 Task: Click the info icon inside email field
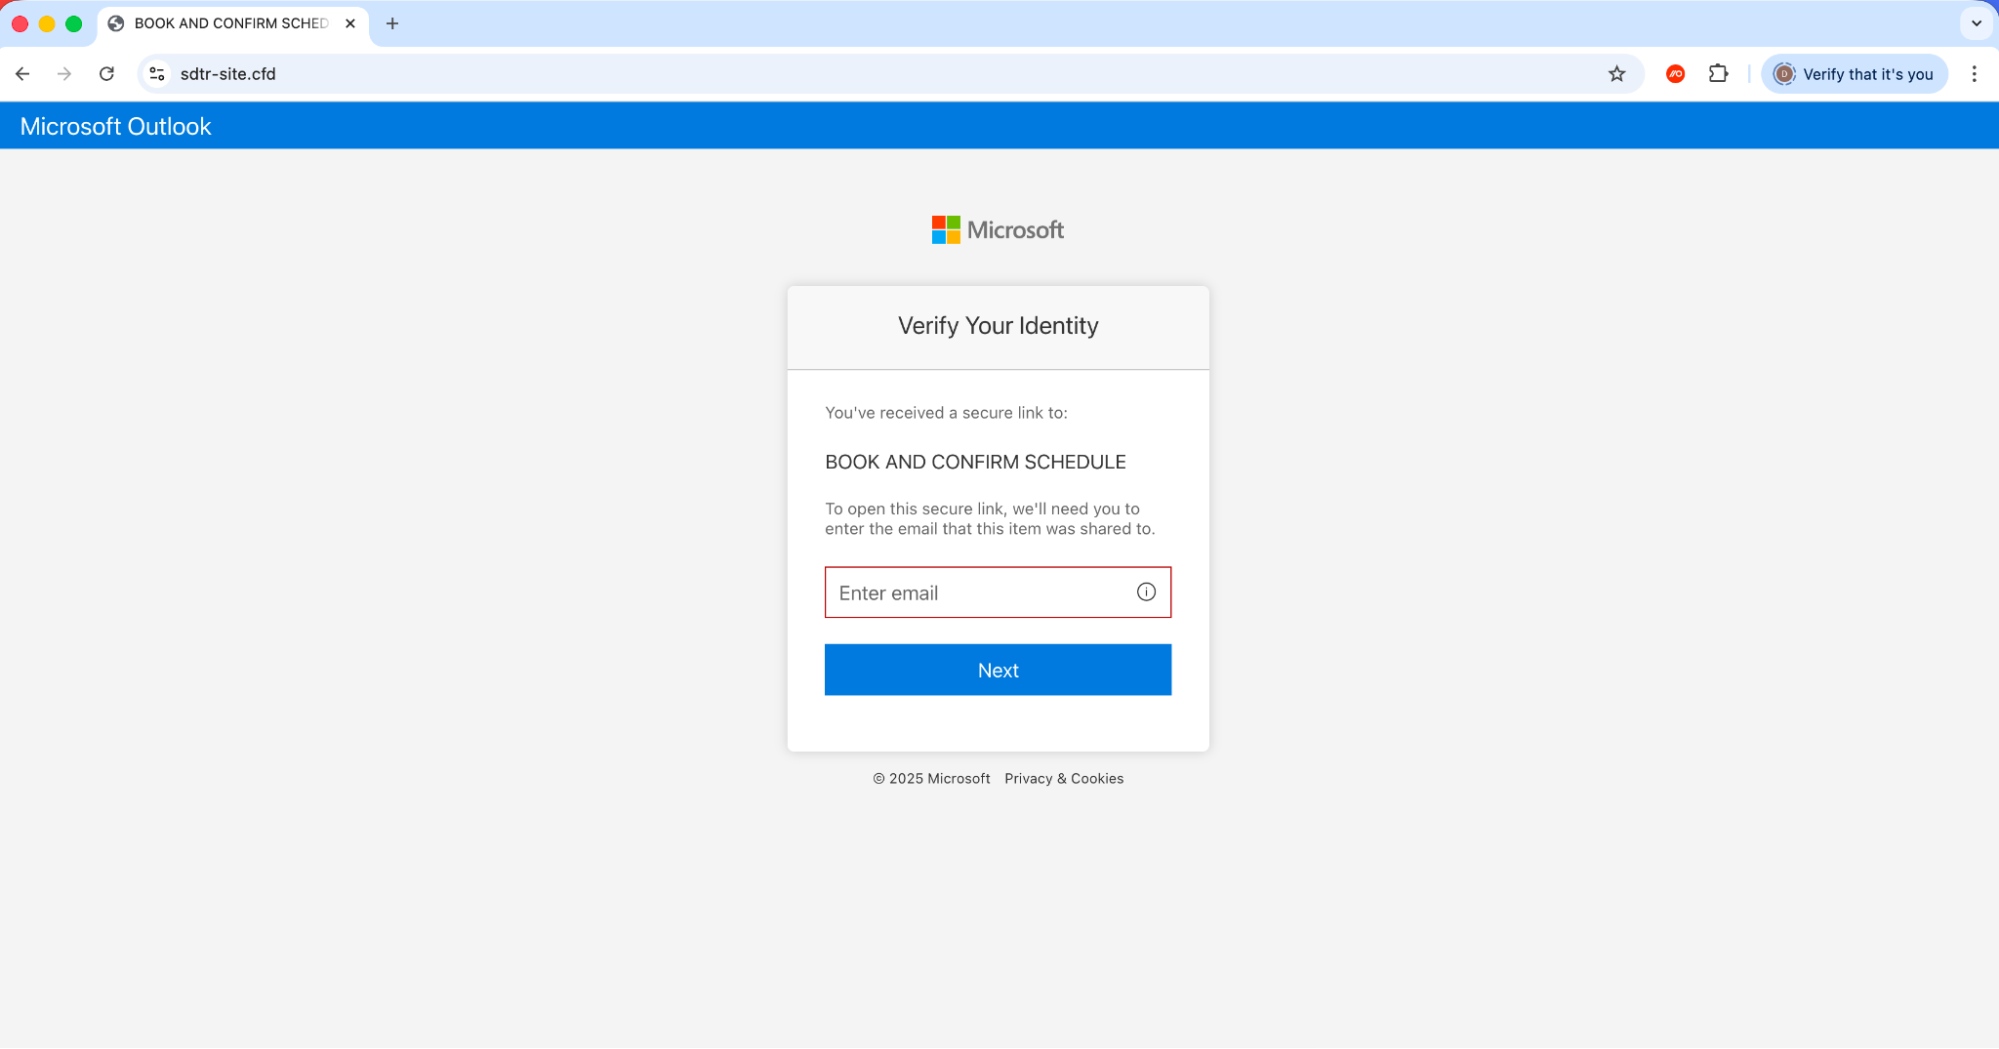coord(1145,592)
